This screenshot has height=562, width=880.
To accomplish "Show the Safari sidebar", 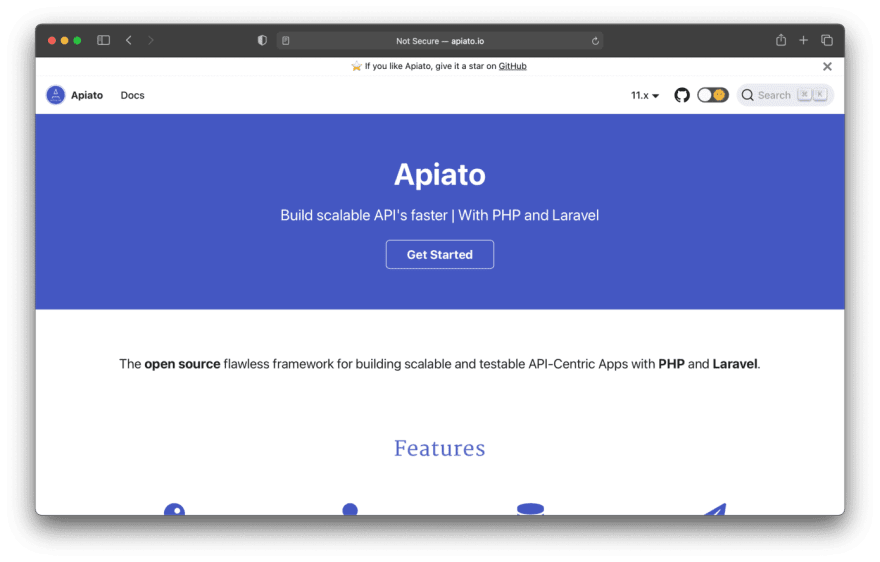I will (103, 40).
